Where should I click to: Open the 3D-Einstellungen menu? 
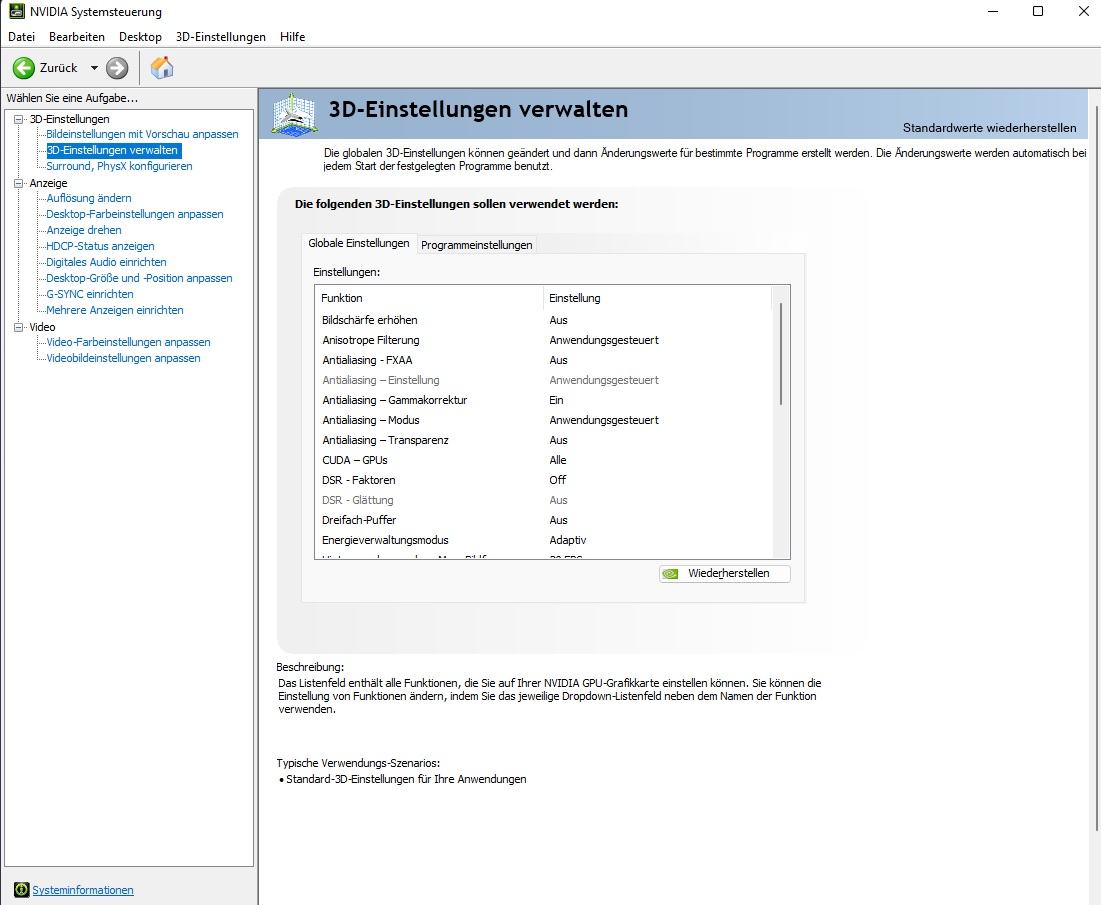pos(220,37)
